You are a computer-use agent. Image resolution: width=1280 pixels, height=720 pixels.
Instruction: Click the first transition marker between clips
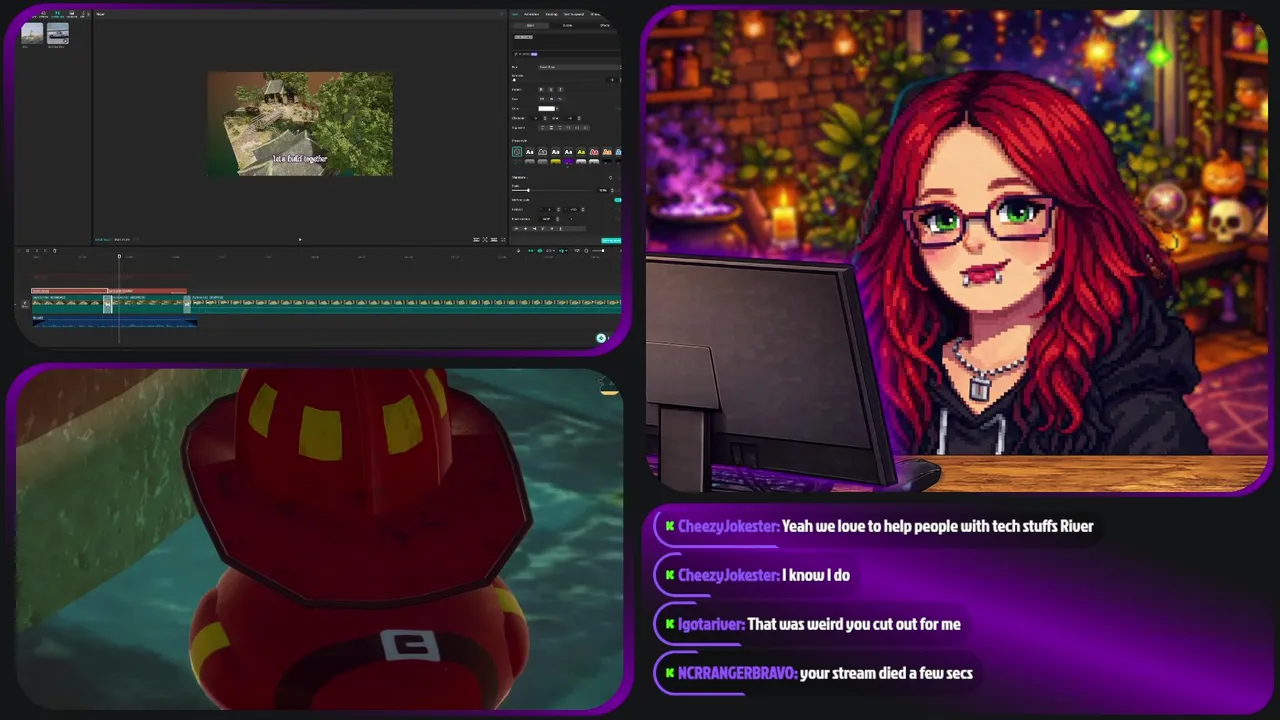108,304
